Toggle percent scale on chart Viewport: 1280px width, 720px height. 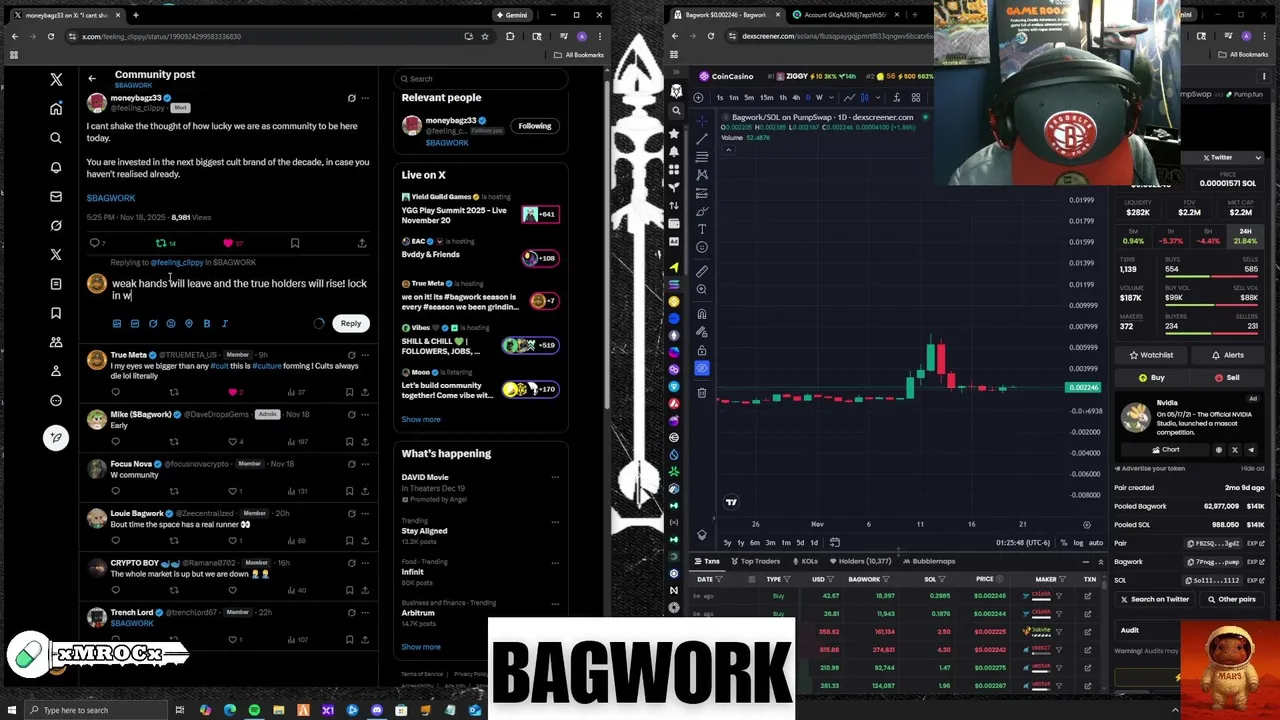click(x=1065, y=543)
